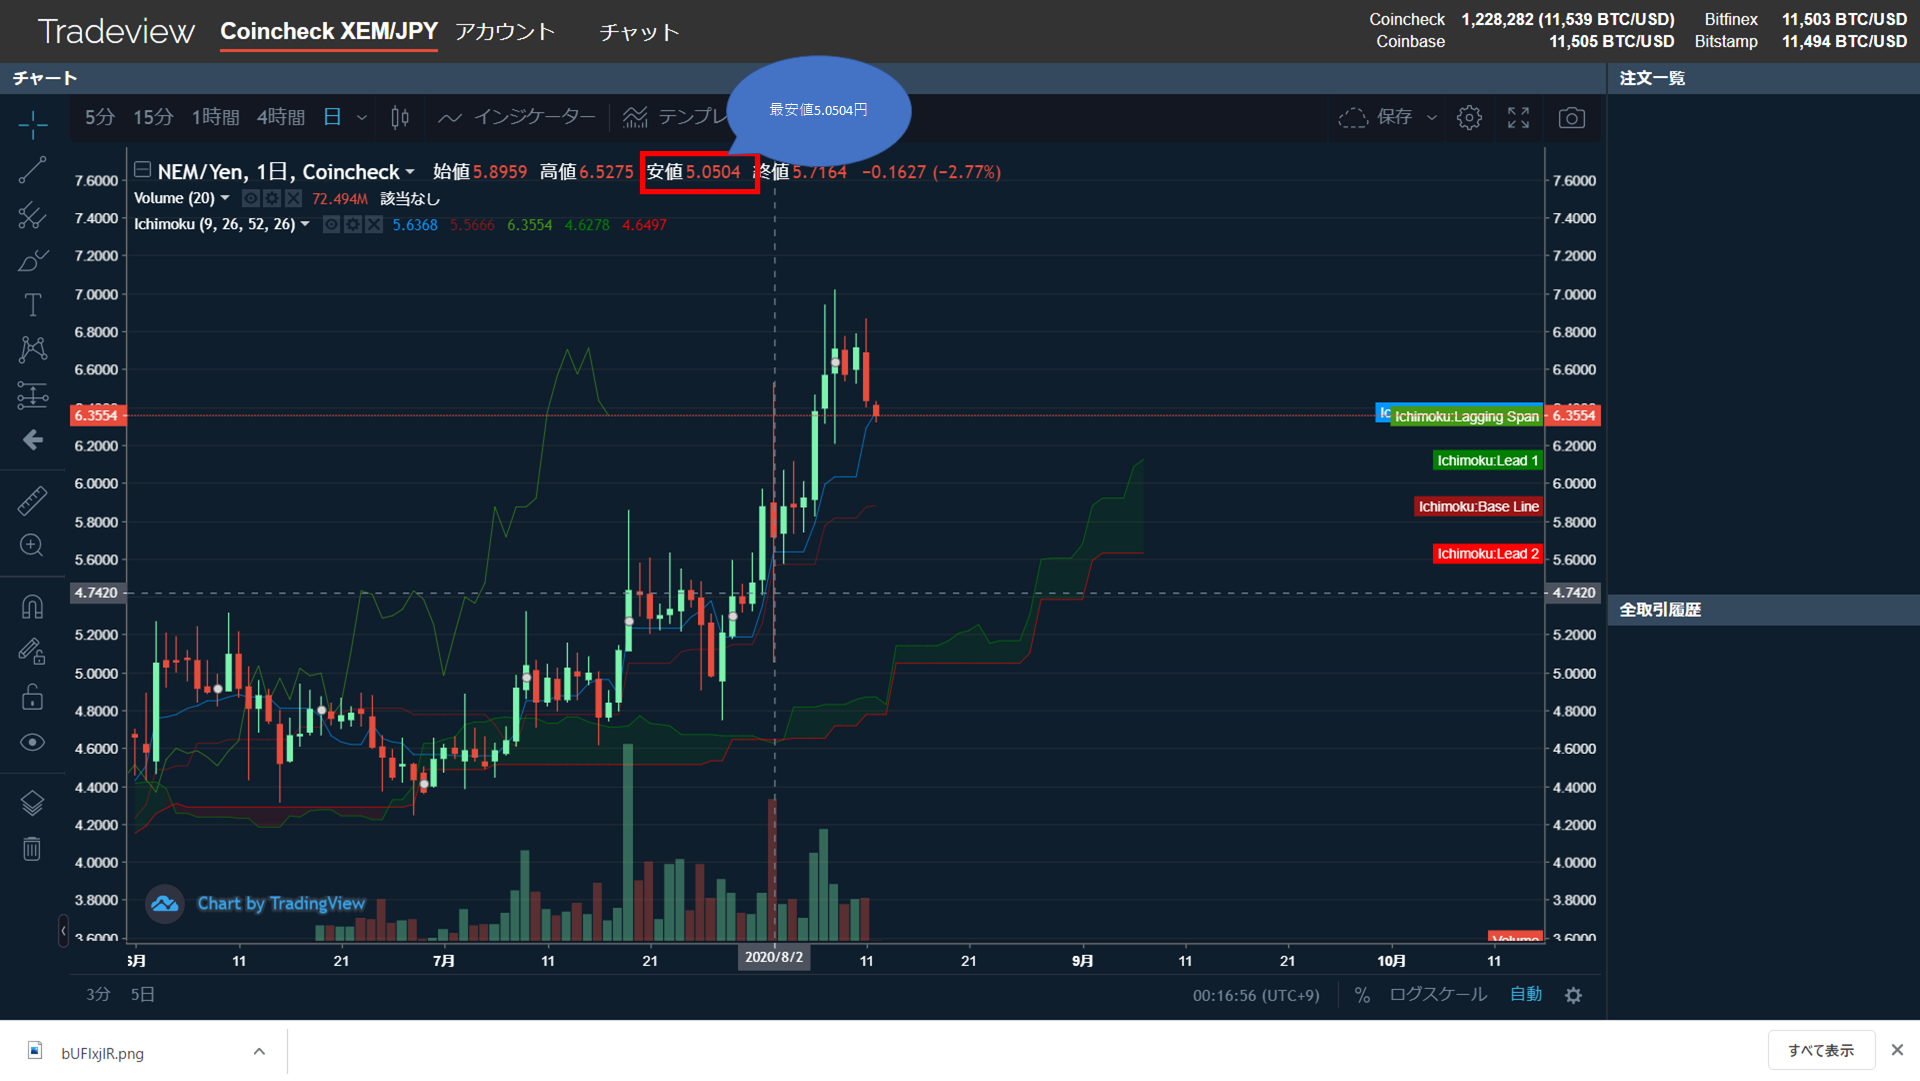Select the crosshair cursor tool
The width and height of the screenshot is (1920, 1081).
pos(32,125)
